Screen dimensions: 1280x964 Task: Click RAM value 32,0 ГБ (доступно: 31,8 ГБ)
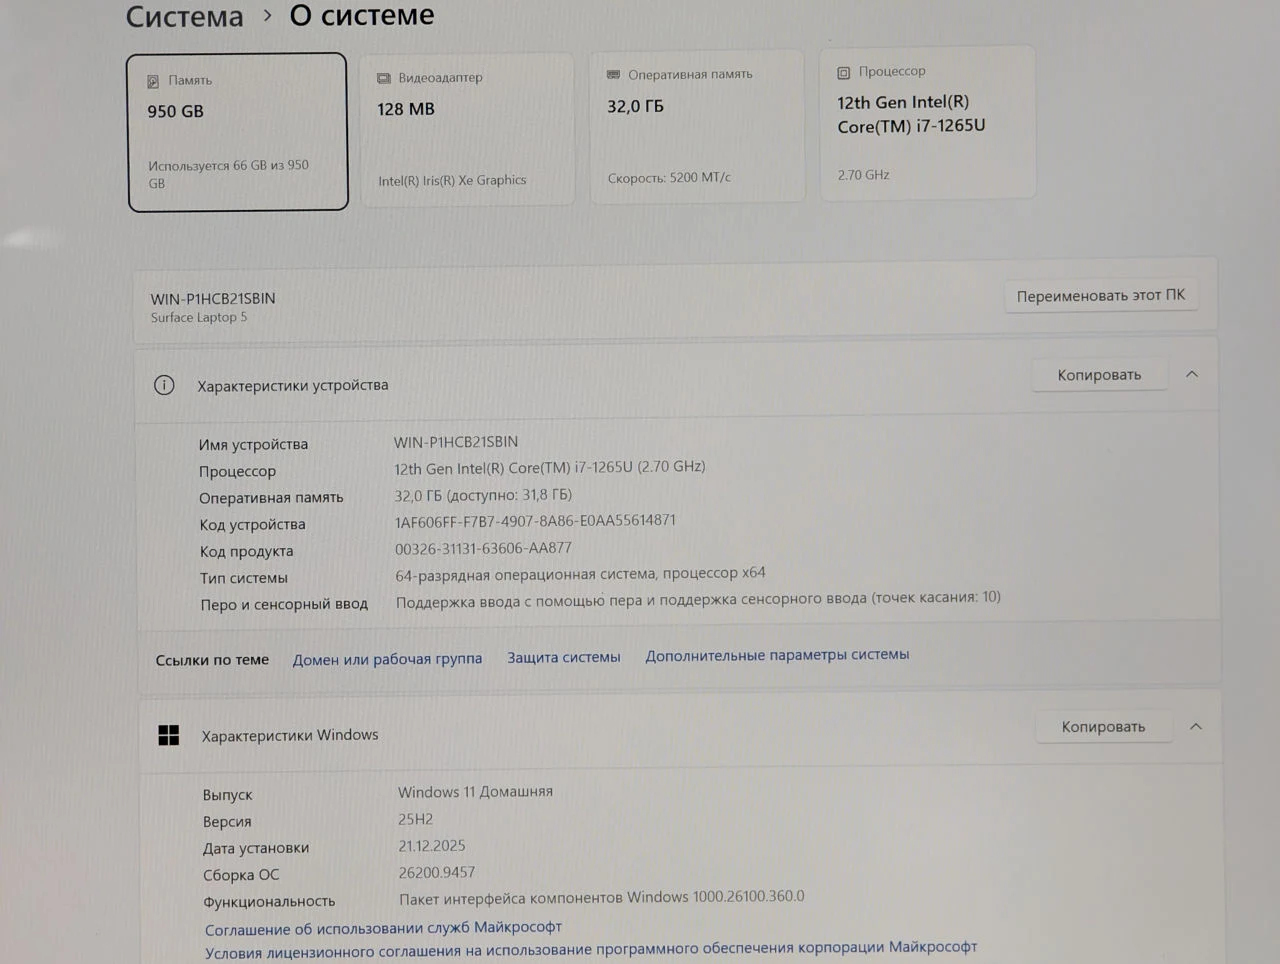point(483,495)
